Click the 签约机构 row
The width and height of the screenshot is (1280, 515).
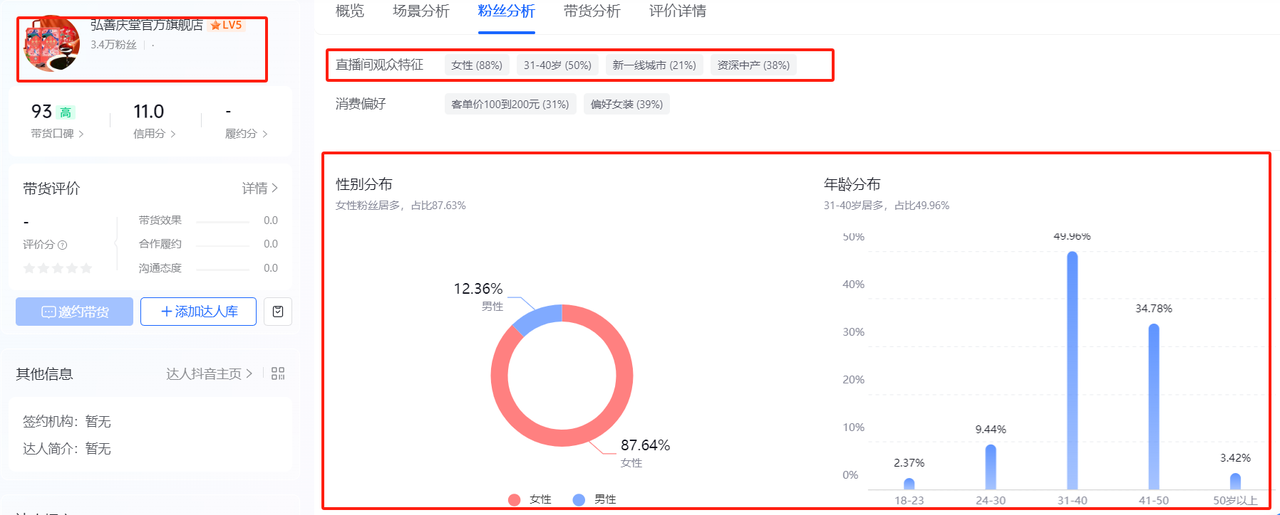[x=66, y=422]
